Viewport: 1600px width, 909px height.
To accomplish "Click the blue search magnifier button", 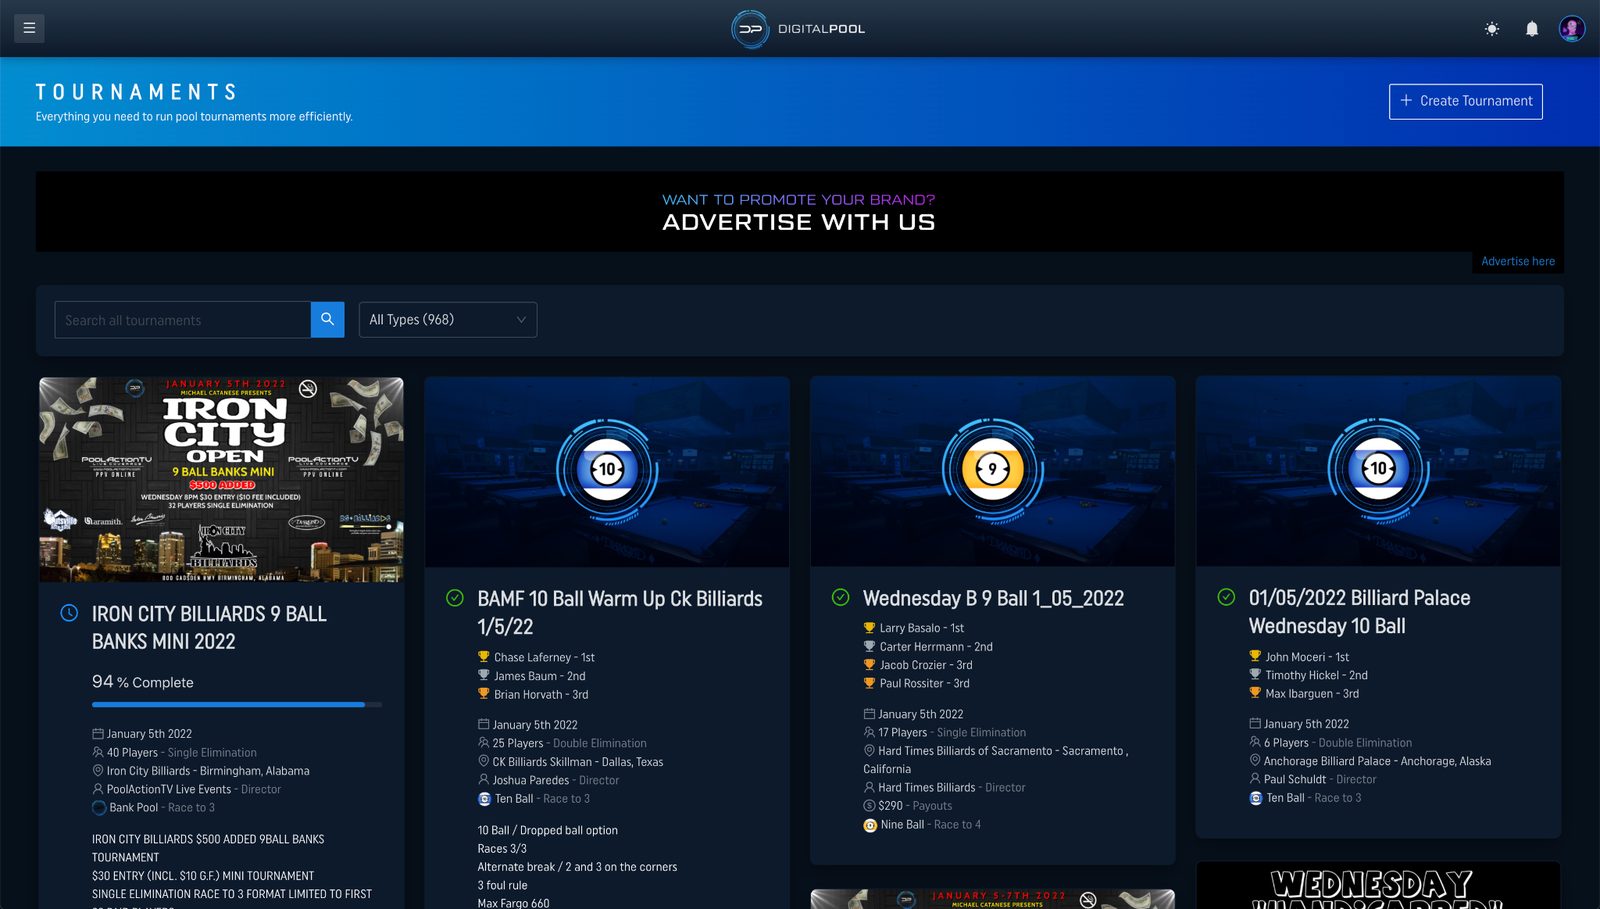I will coord(328,320).
